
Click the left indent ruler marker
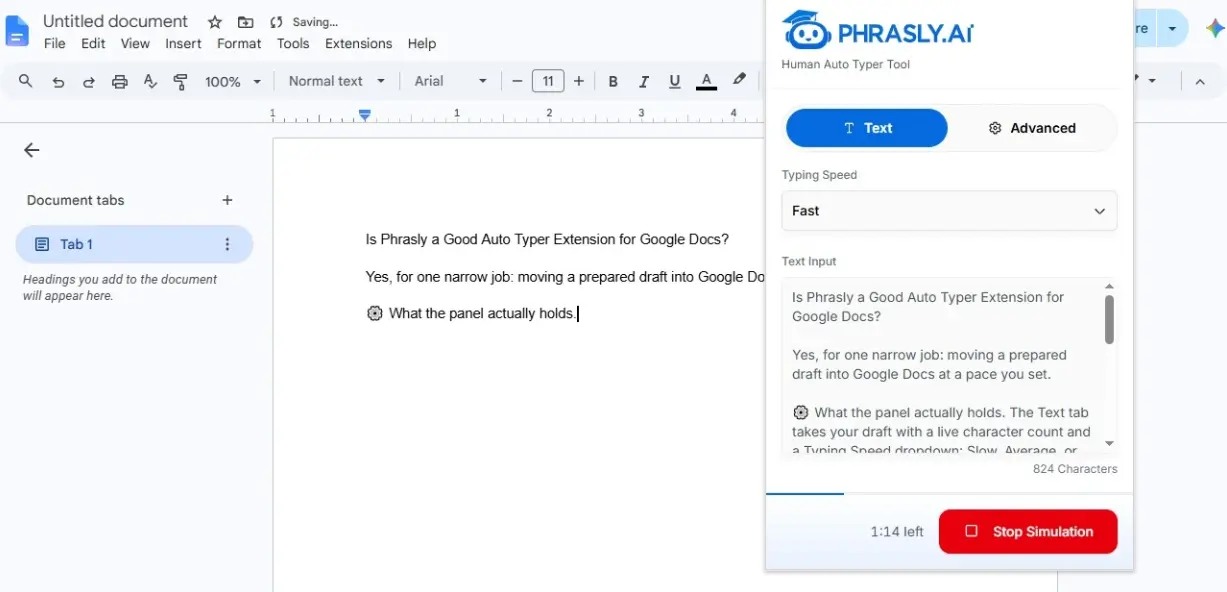coord(365,115)
